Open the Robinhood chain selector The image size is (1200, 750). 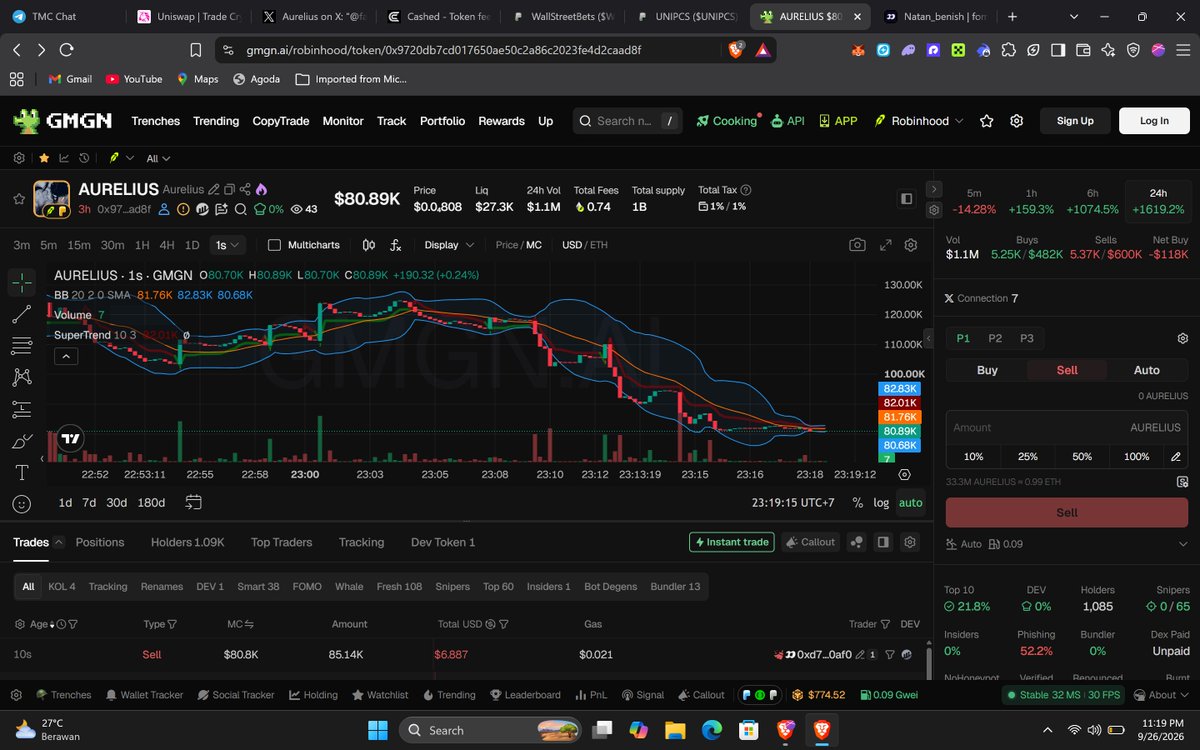coord(920,121)
